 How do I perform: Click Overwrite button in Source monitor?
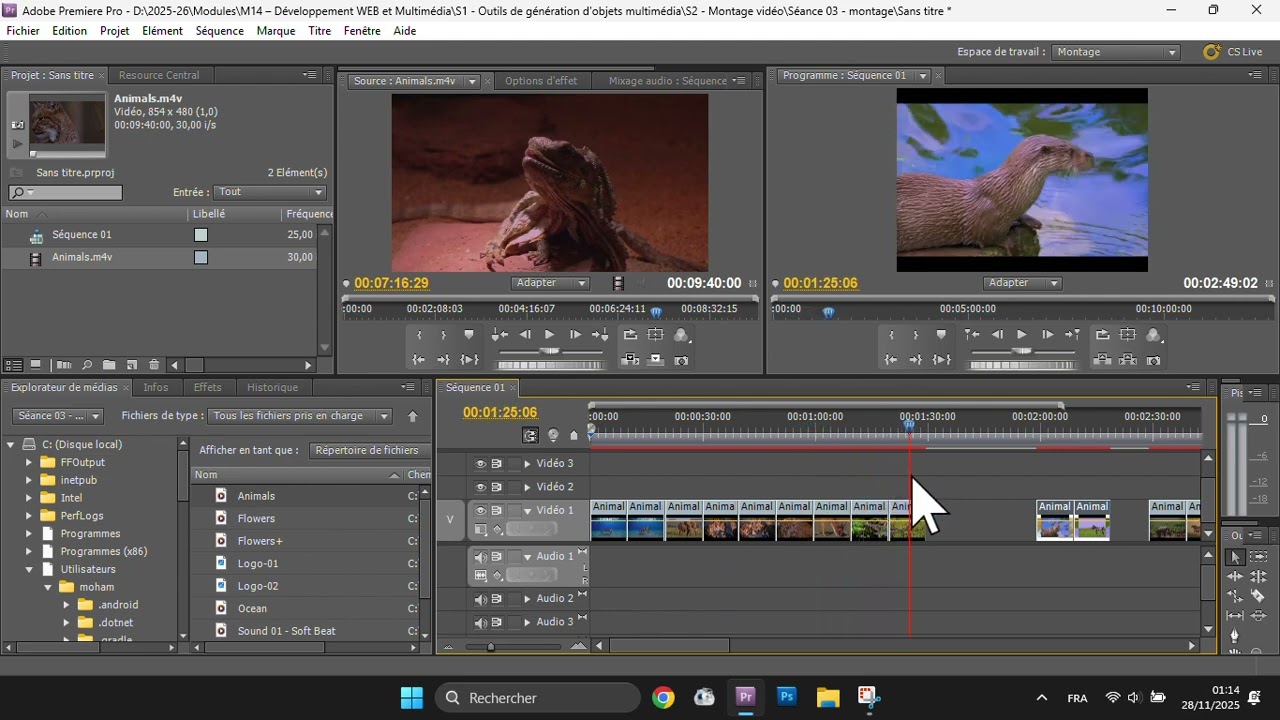coord(656,360)
